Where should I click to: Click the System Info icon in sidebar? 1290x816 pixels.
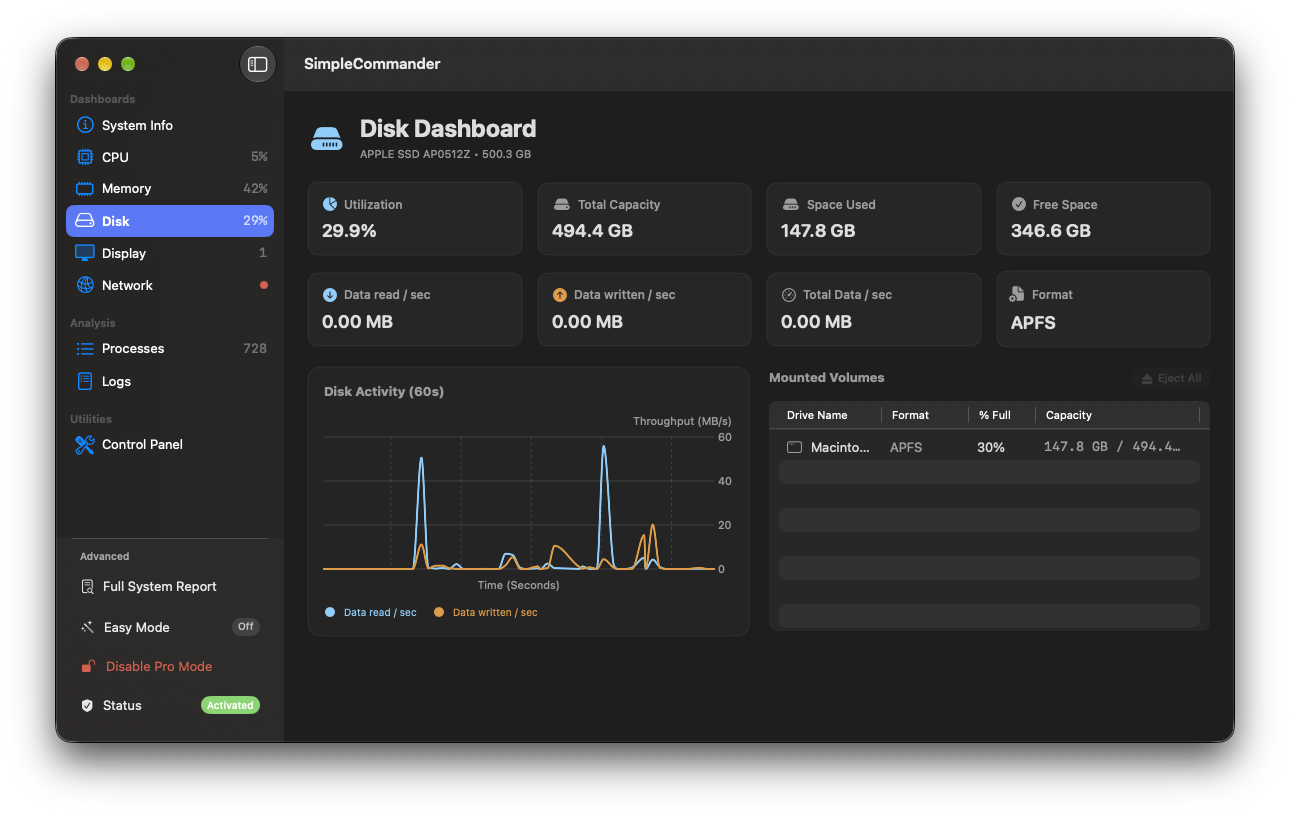pos(85,125)
